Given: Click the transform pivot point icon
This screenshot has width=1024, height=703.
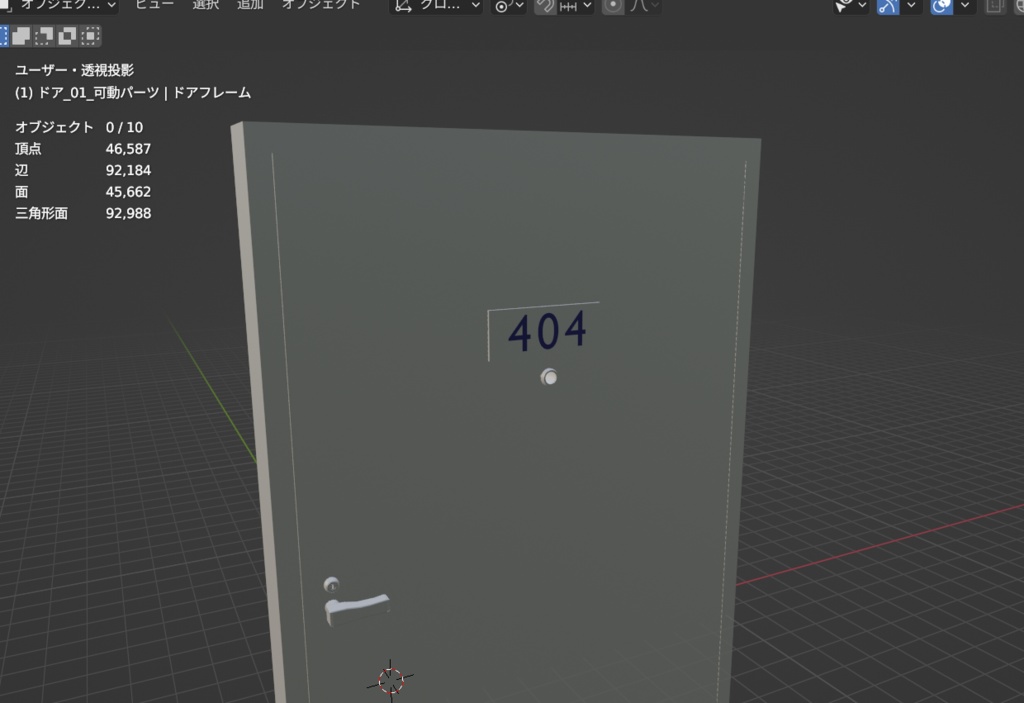Looking at the screenshot, I should (500, 6).
